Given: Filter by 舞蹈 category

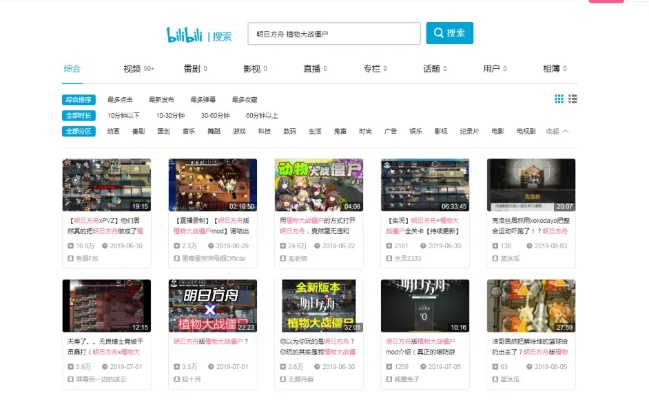Looking at the screenshot, I should point(214,131).
